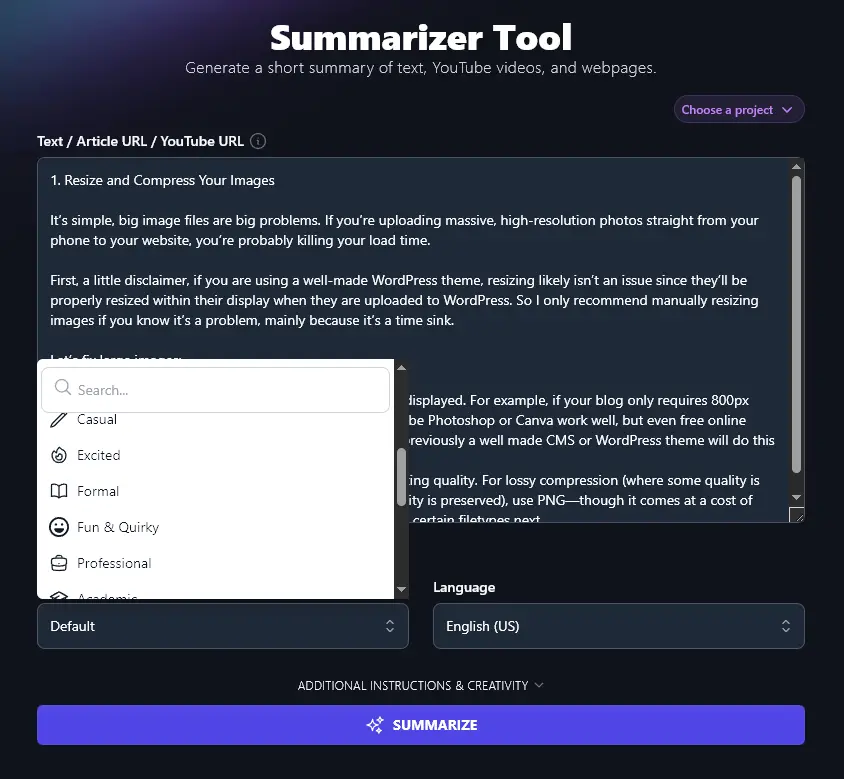Screen dimensions: 844x779
Task: Click inside the tone Search field
Action: 215,389
